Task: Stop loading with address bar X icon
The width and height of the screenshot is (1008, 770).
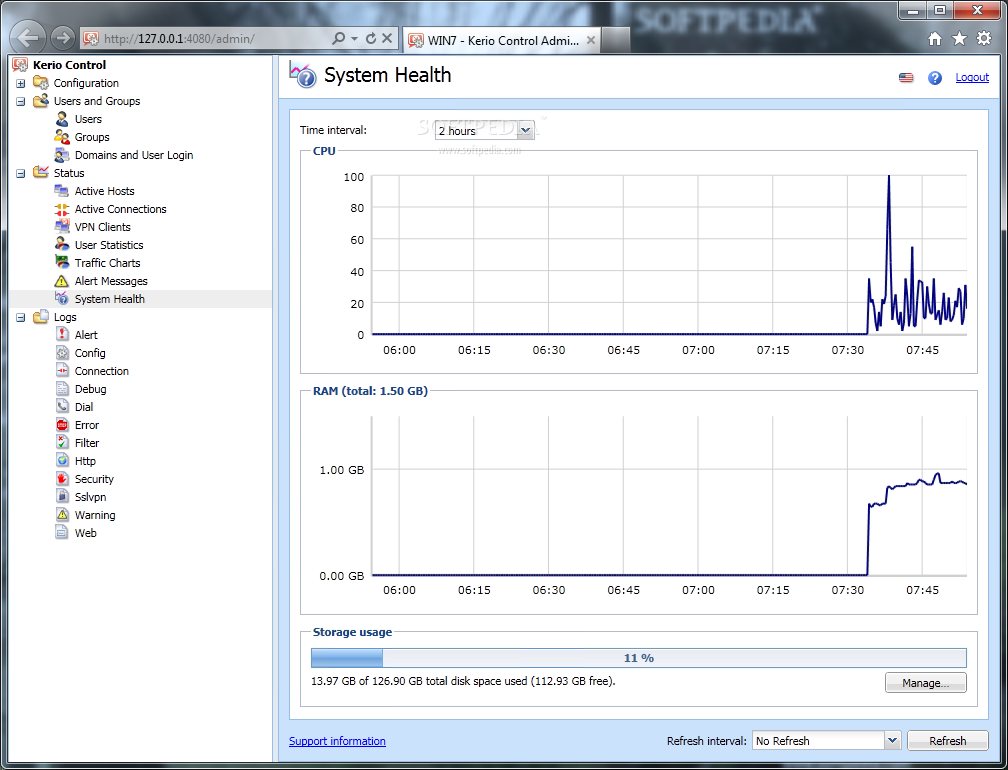Action: [x=387, y=39]
